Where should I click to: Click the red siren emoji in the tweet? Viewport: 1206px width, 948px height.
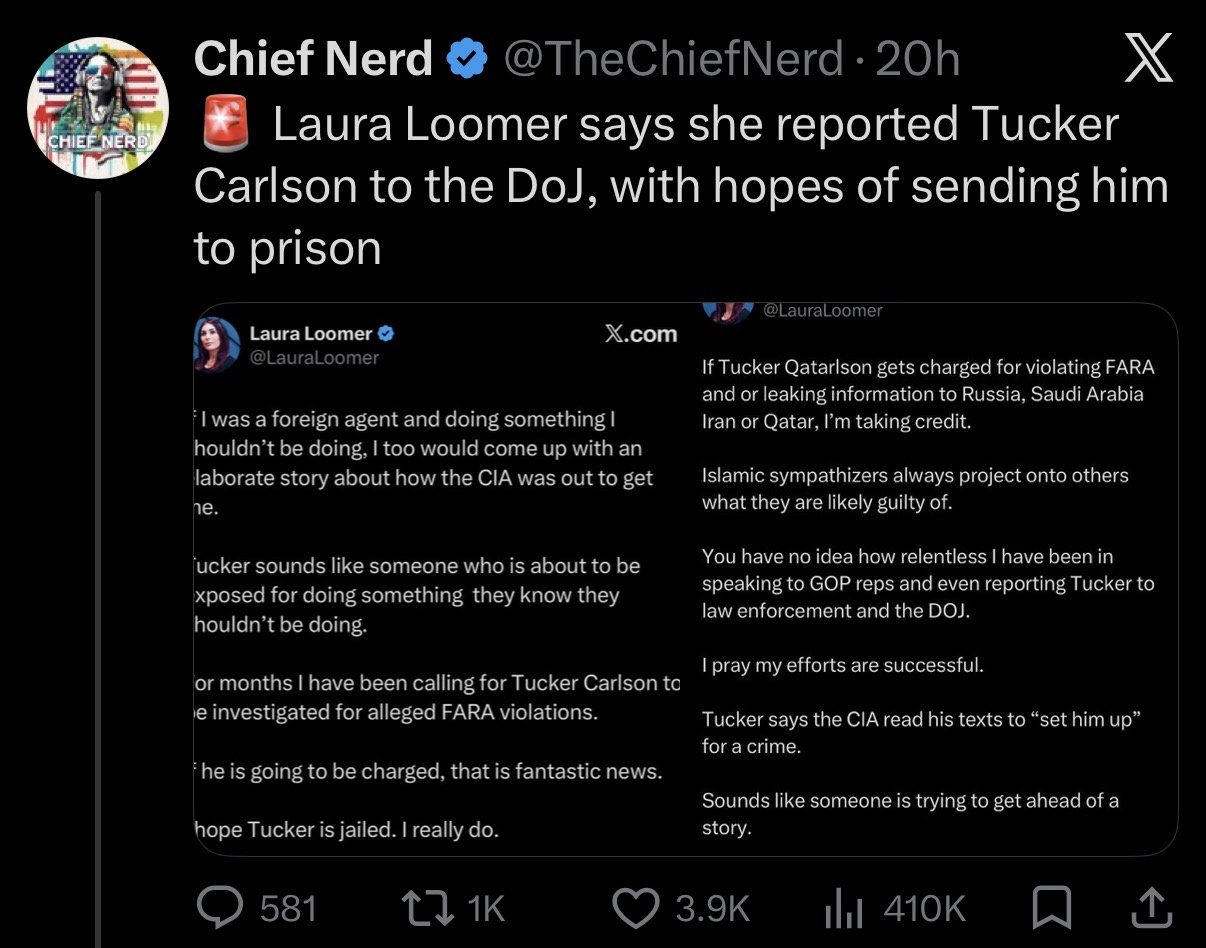click(x=223, y=128)
